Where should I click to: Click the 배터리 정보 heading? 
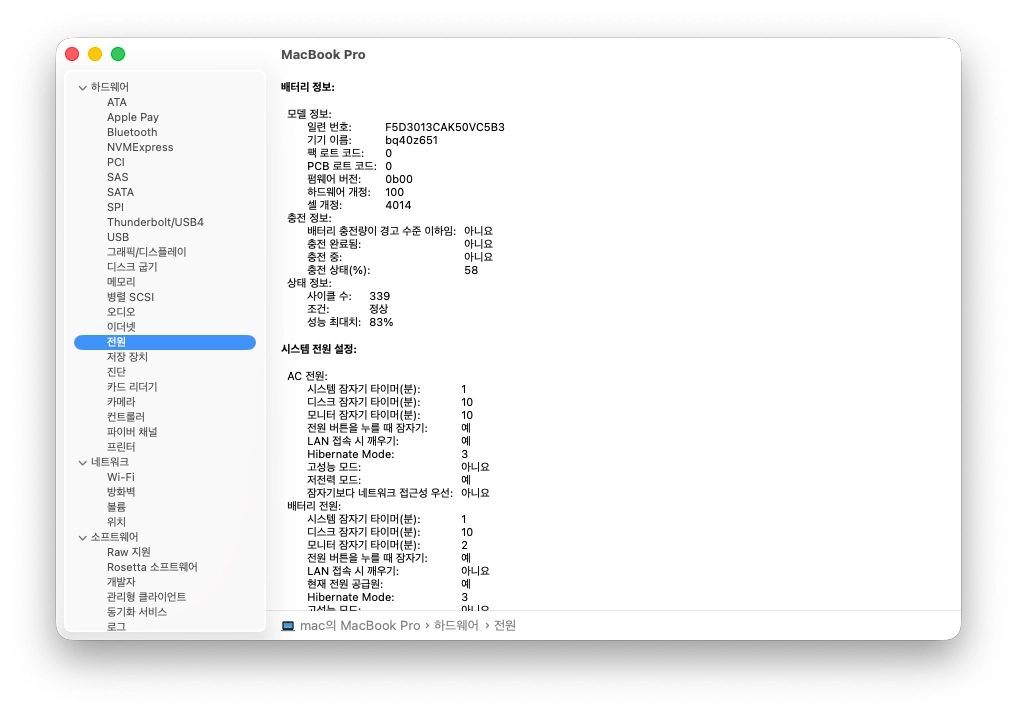(308, 87)
